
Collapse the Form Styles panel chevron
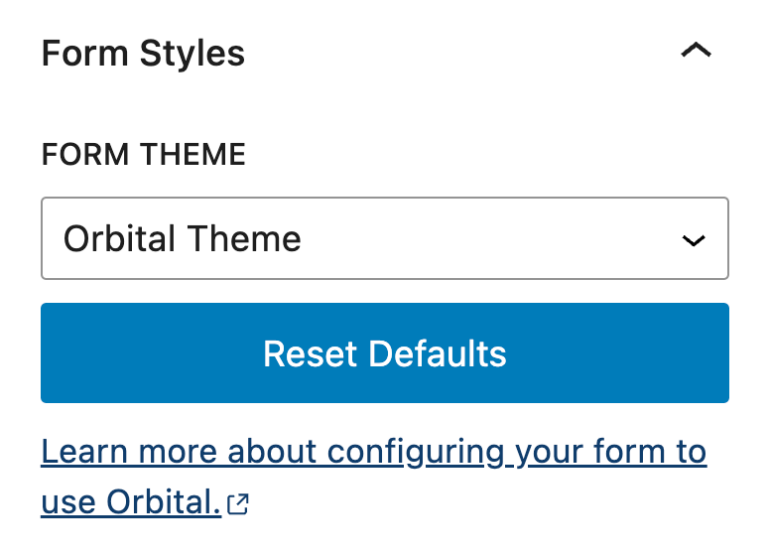point(696,51)
